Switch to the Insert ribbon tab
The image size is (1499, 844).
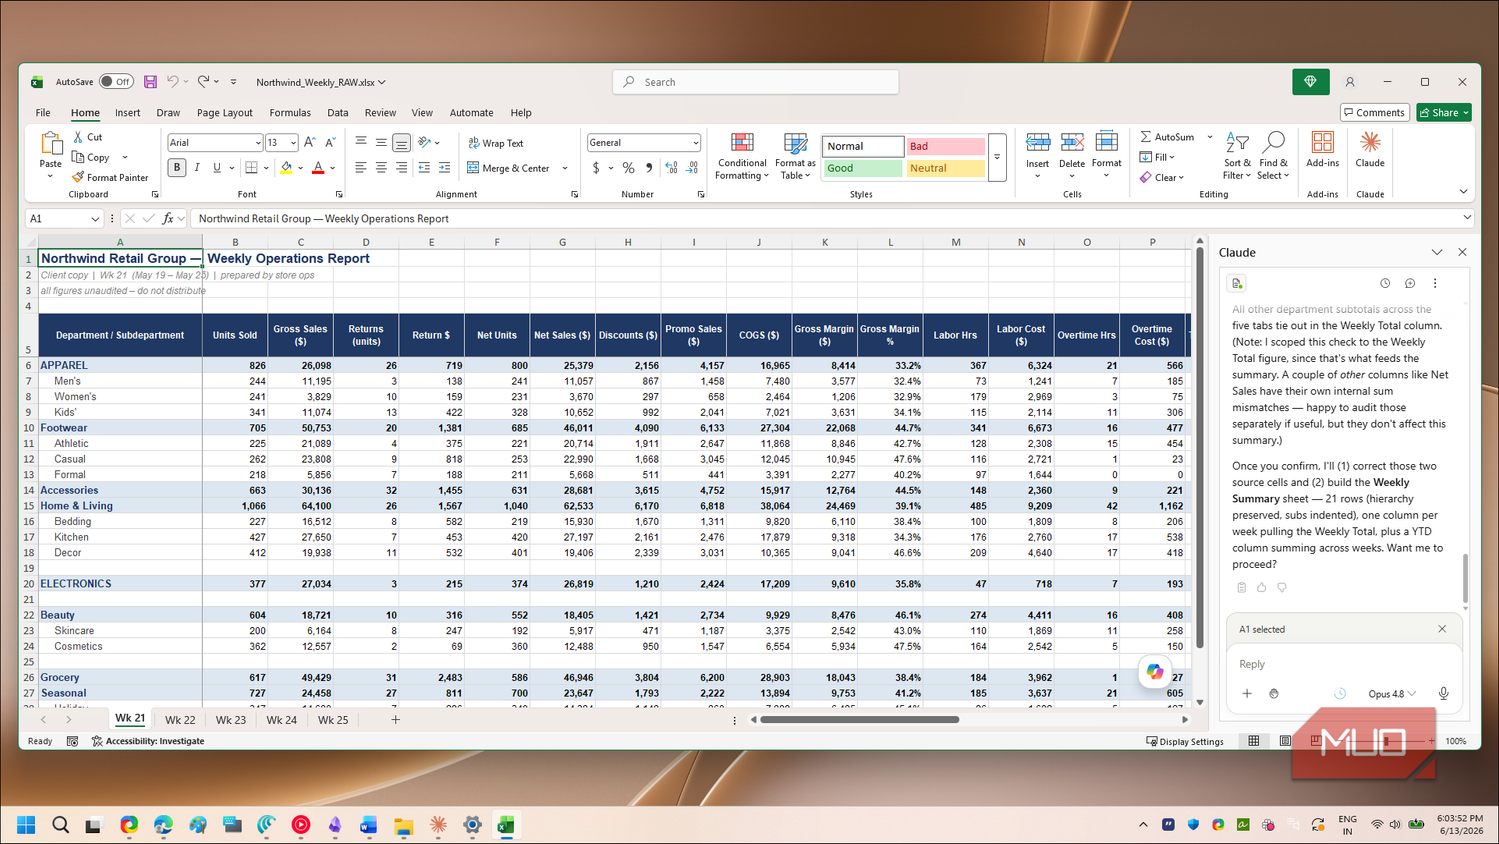(127, 113)
